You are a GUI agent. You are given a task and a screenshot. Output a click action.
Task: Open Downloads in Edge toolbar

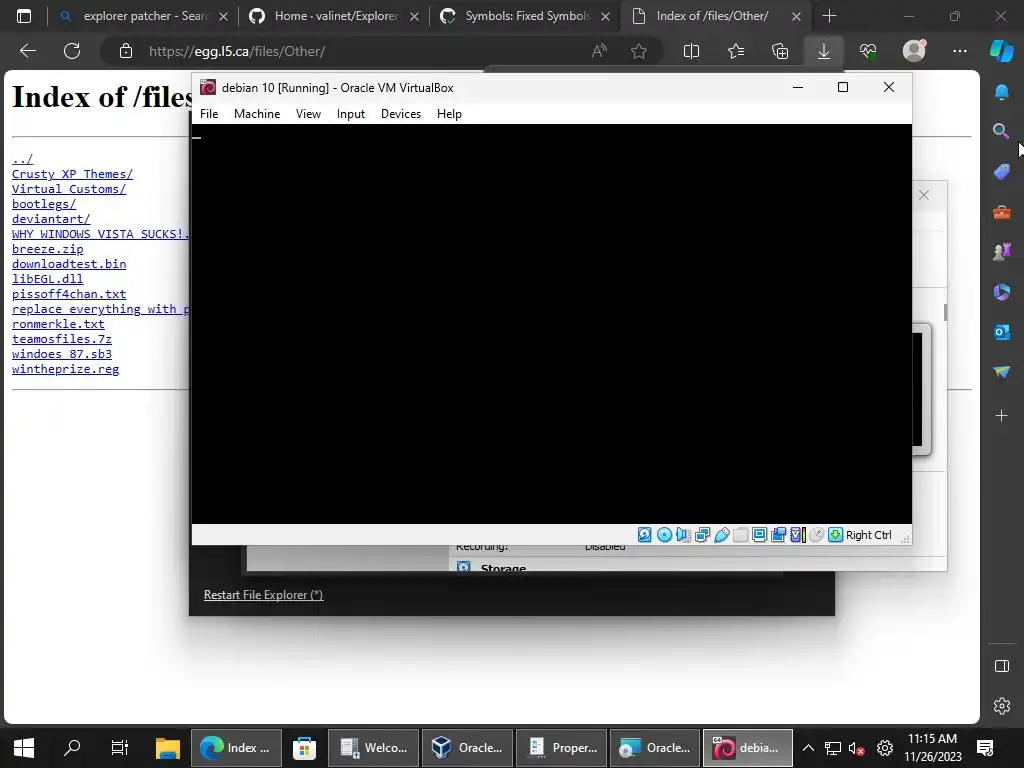[x=824, y=51]
